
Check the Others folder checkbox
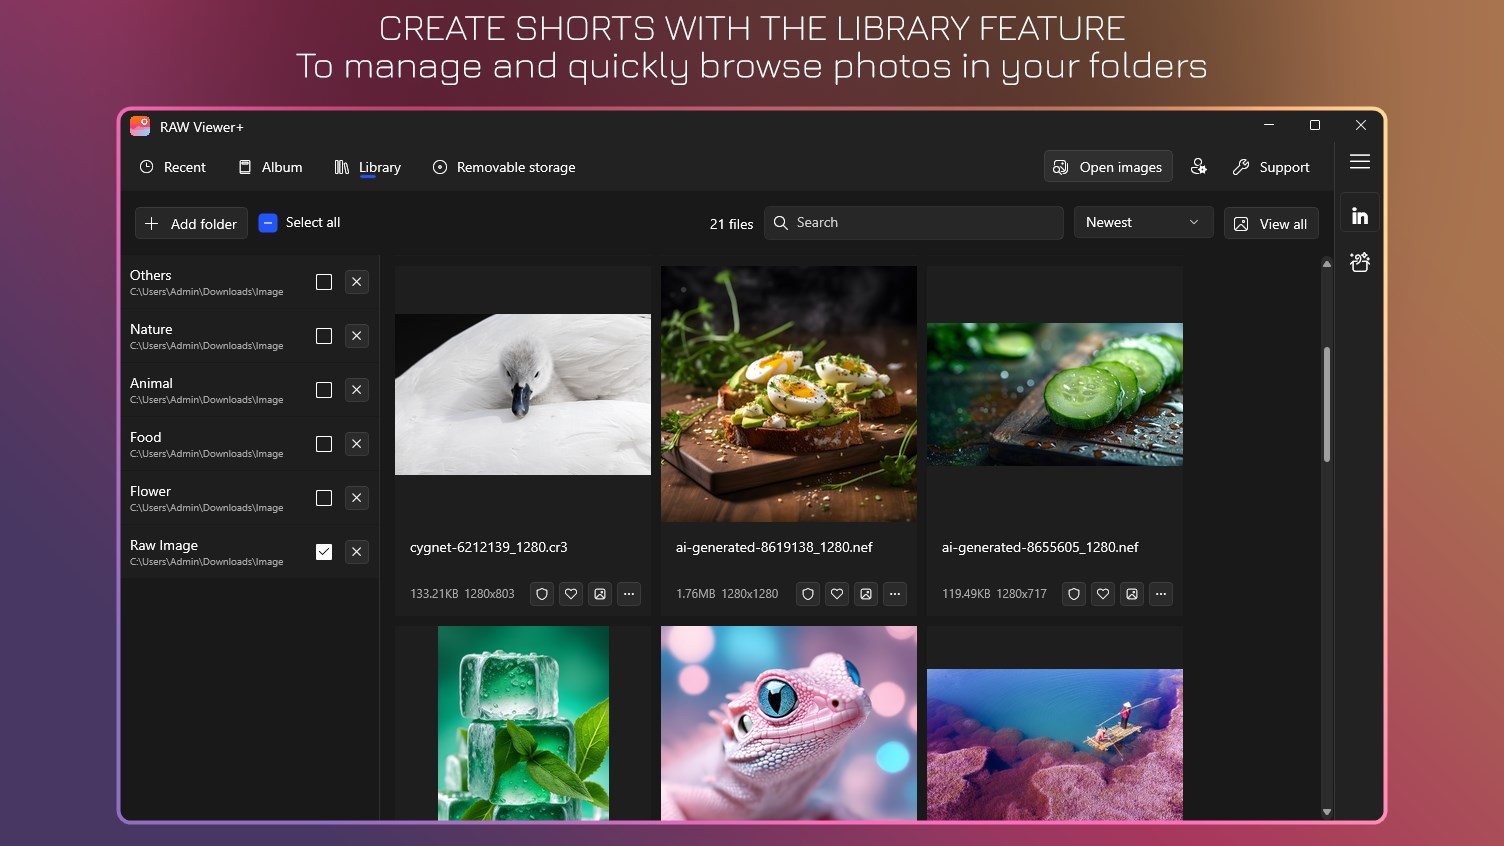tap(324, 282)
